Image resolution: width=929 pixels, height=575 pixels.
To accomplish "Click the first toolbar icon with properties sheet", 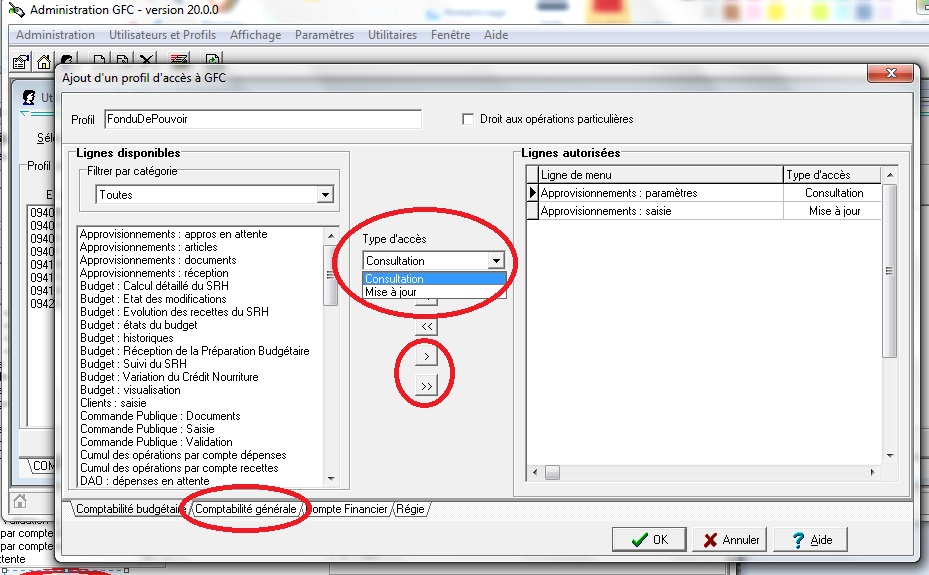I will click(x=21, y=61).
